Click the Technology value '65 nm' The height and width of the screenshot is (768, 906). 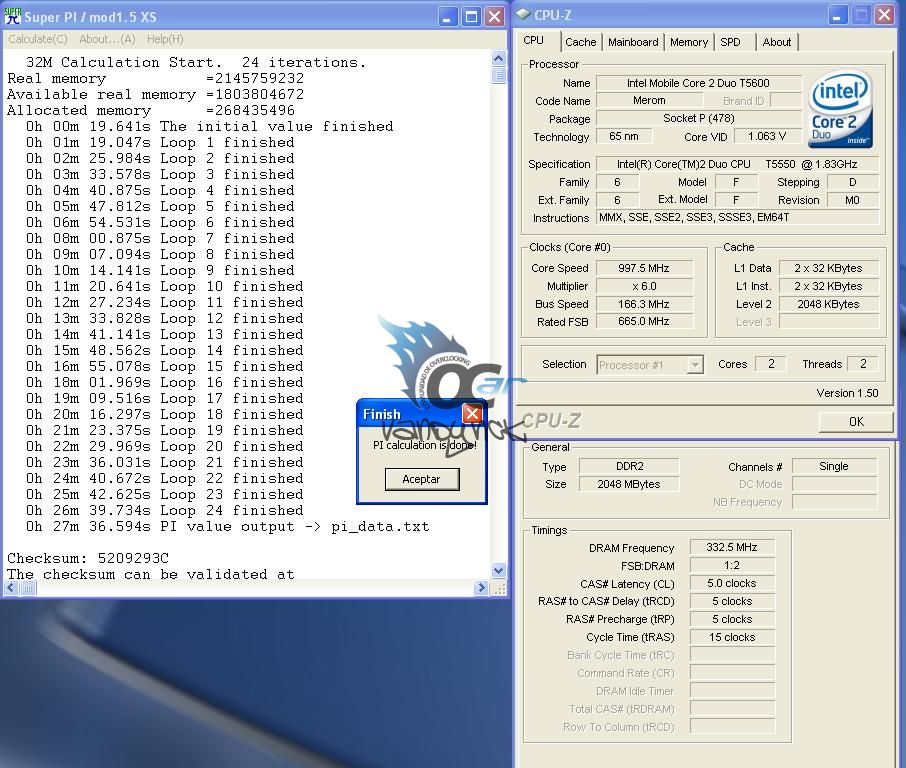pos(624,136)
